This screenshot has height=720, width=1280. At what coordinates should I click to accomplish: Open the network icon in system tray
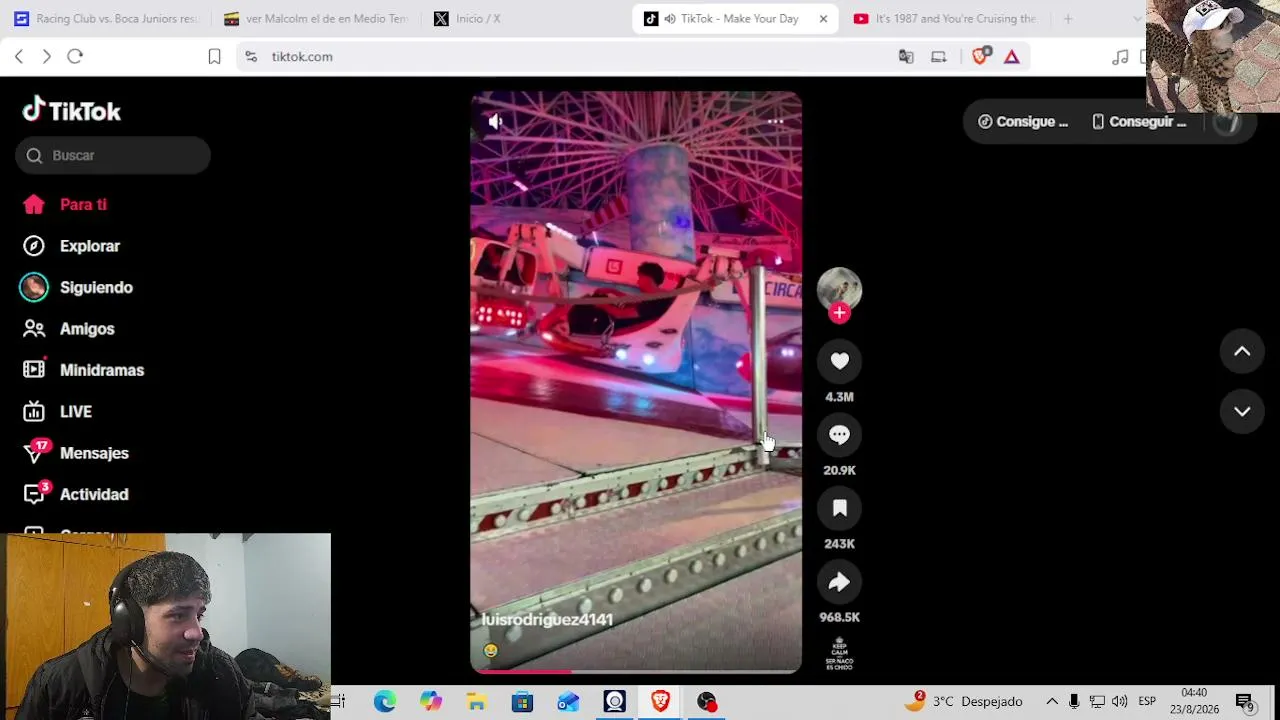point(1097,702)
